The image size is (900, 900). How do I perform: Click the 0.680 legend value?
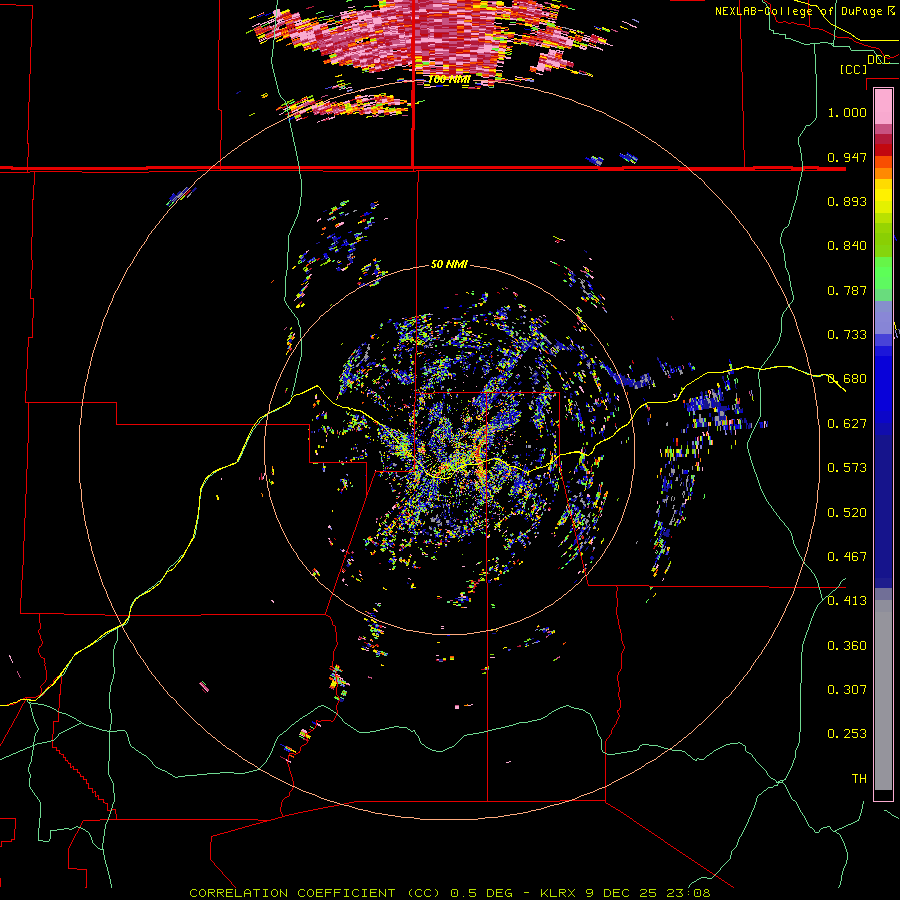pyautogui.click(x=847, y=379)
